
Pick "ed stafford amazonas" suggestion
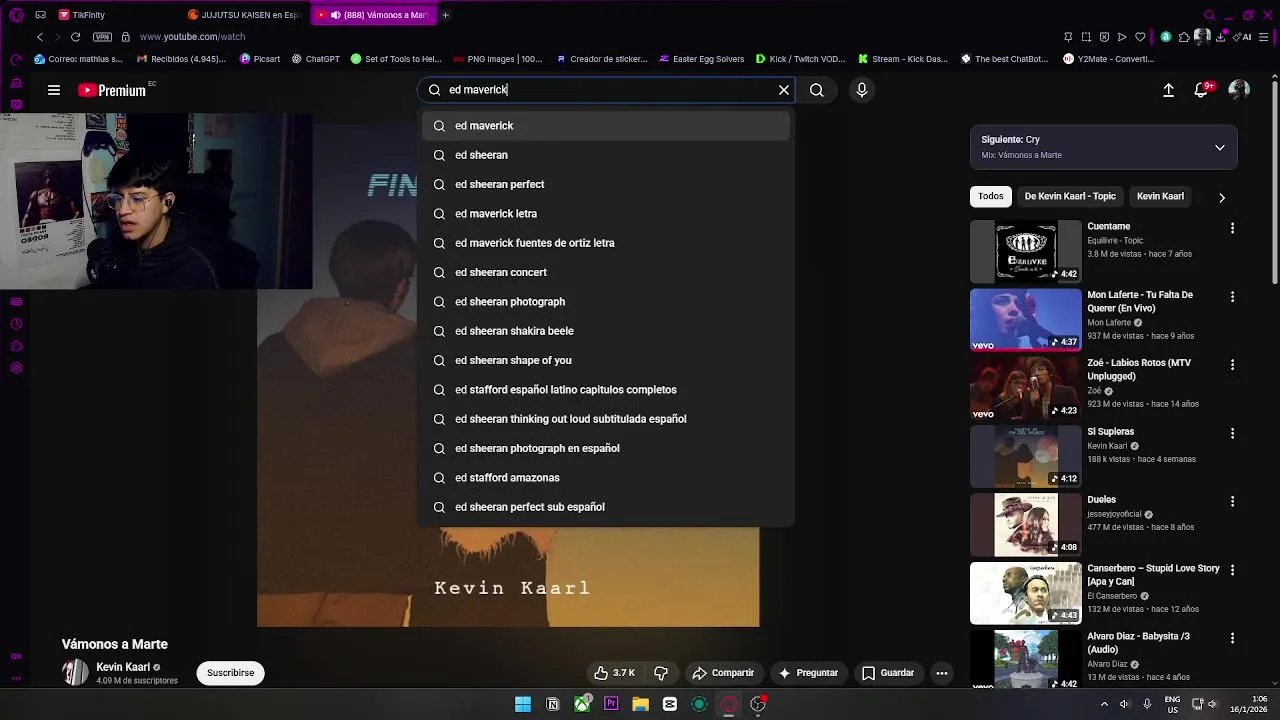(x=606, y=478)
